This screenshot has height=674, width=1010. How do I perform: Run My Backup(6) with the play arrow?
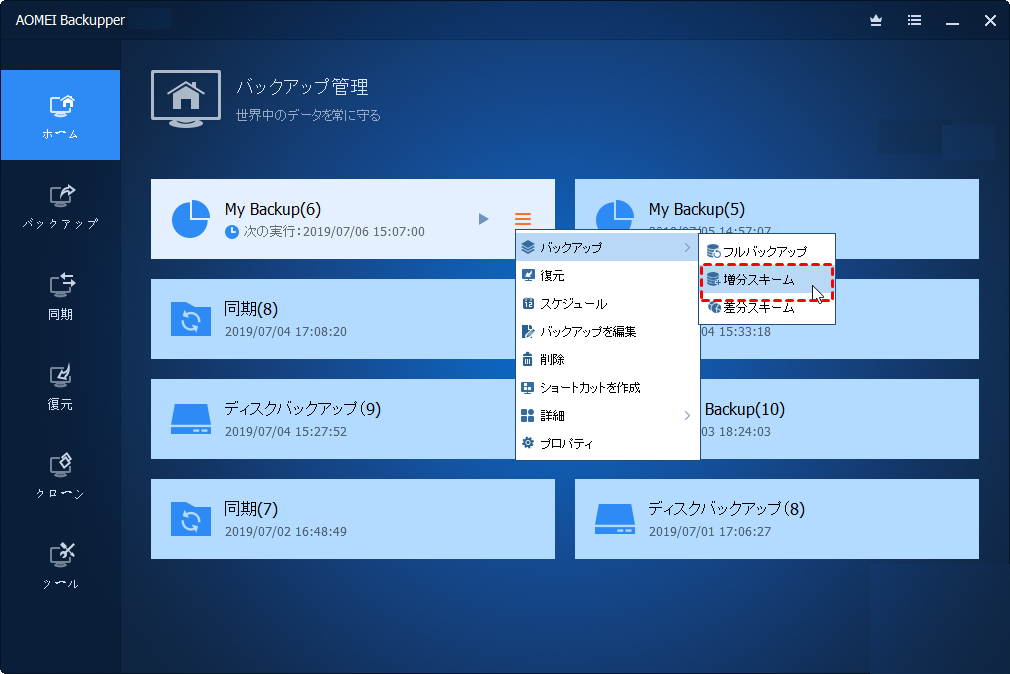483,219
